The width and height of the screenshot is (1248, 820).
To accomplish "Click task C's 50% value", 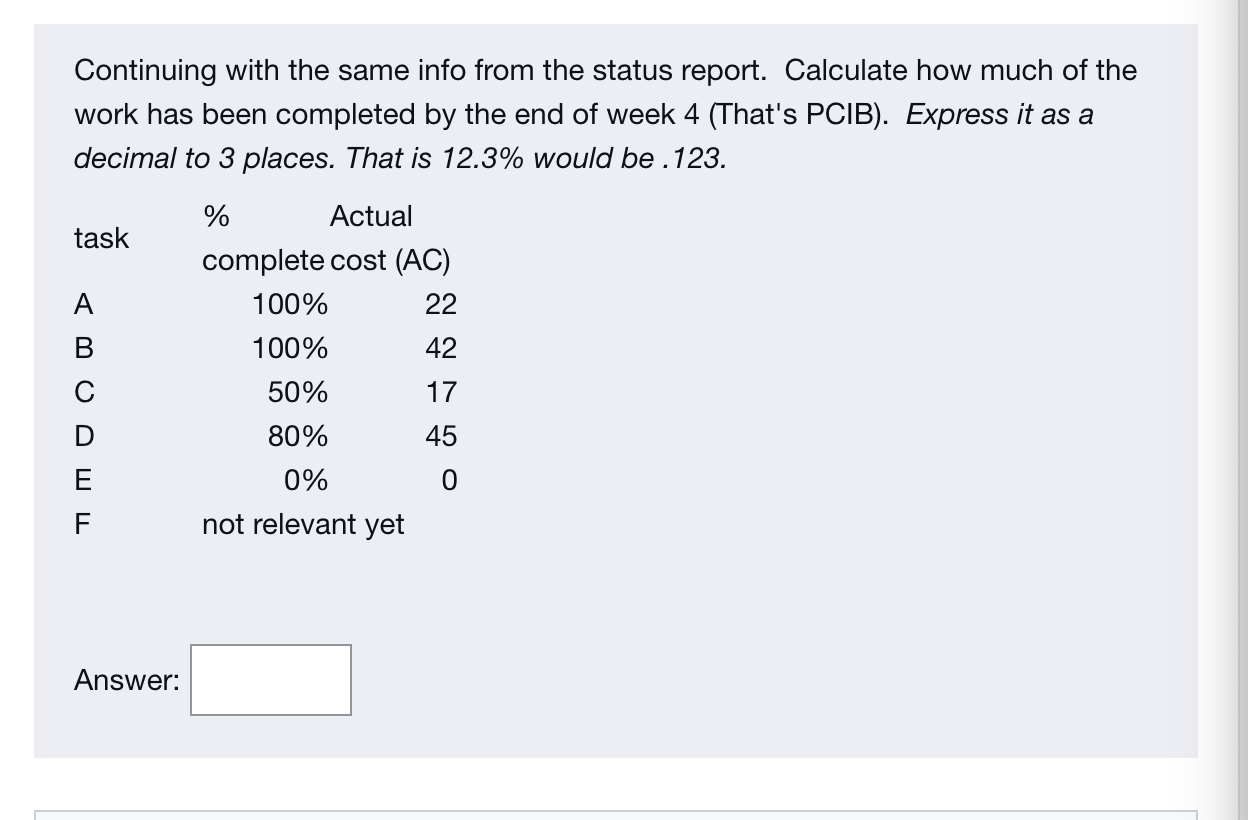I will [x=300, y=392].
